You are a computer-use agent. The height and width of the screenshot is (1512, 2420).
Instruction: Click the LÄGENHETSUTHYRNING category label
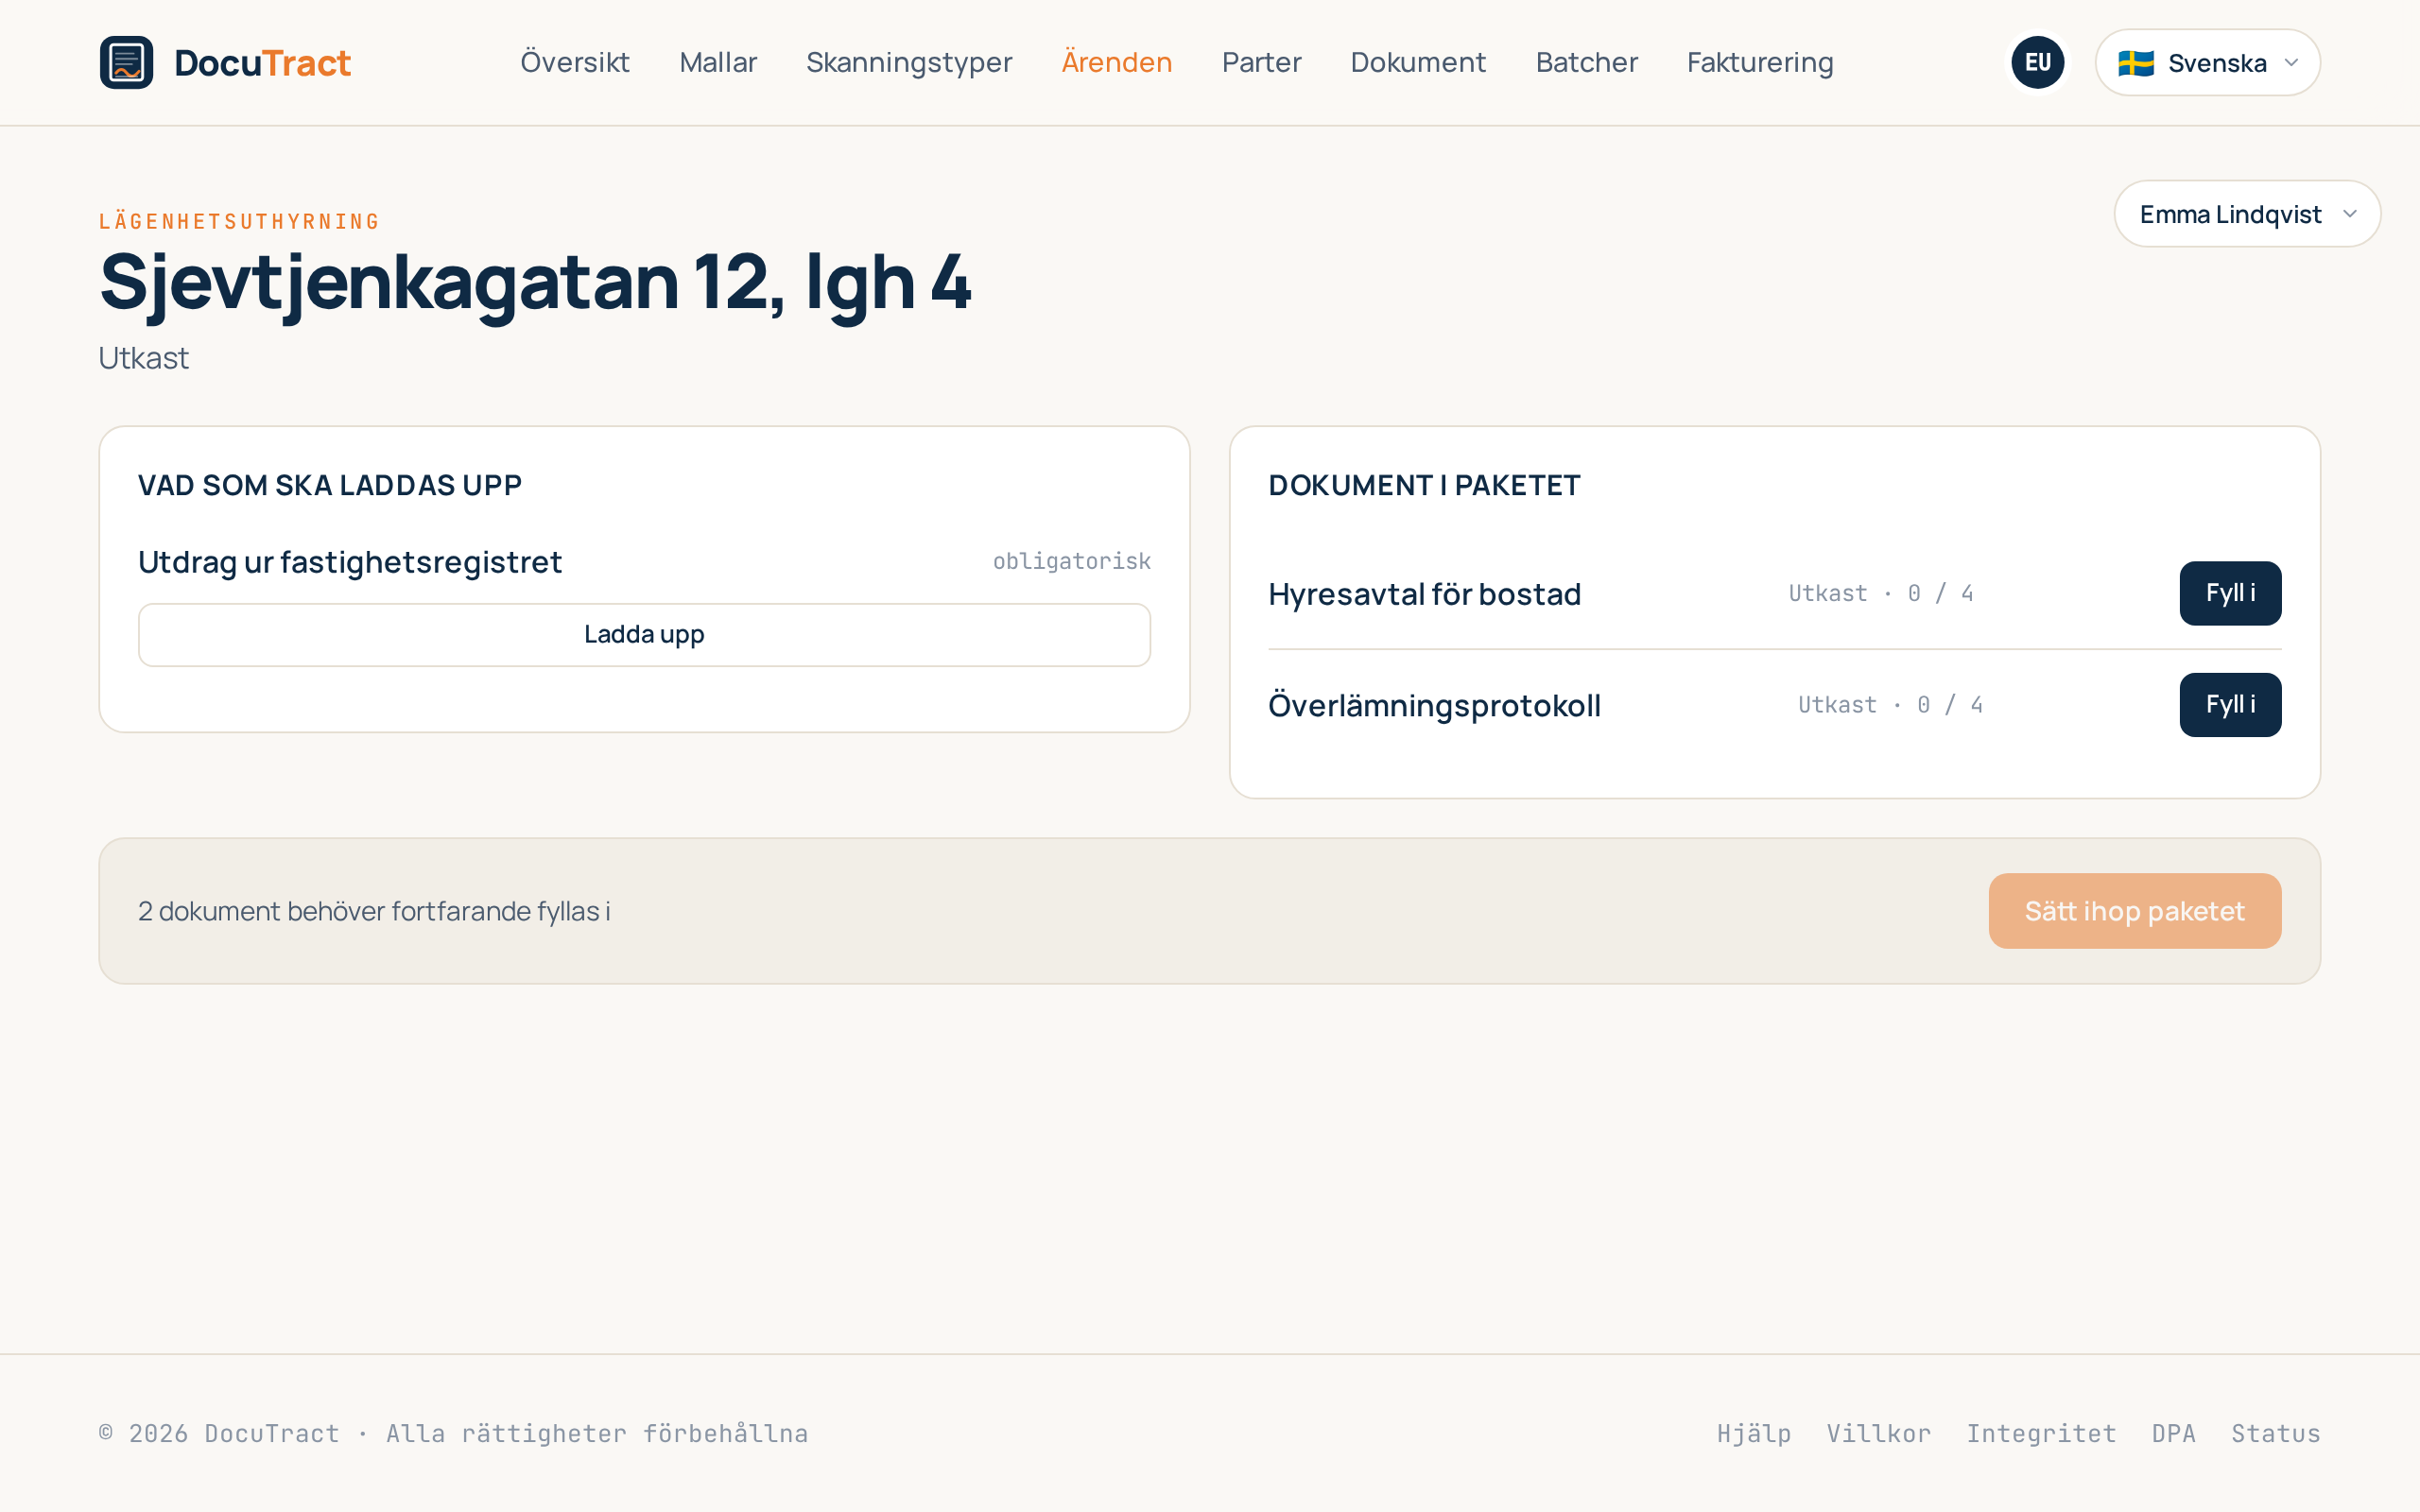click(x=239, y=221)
